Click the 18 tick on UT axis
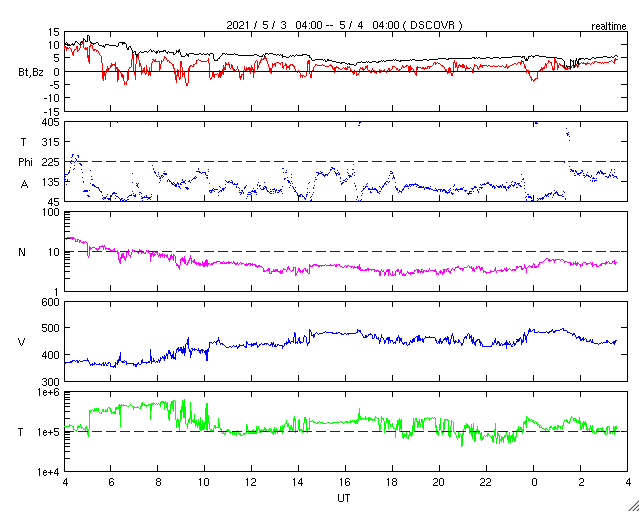Viewport: 640px width, 512px height. [x=393, y=483]
